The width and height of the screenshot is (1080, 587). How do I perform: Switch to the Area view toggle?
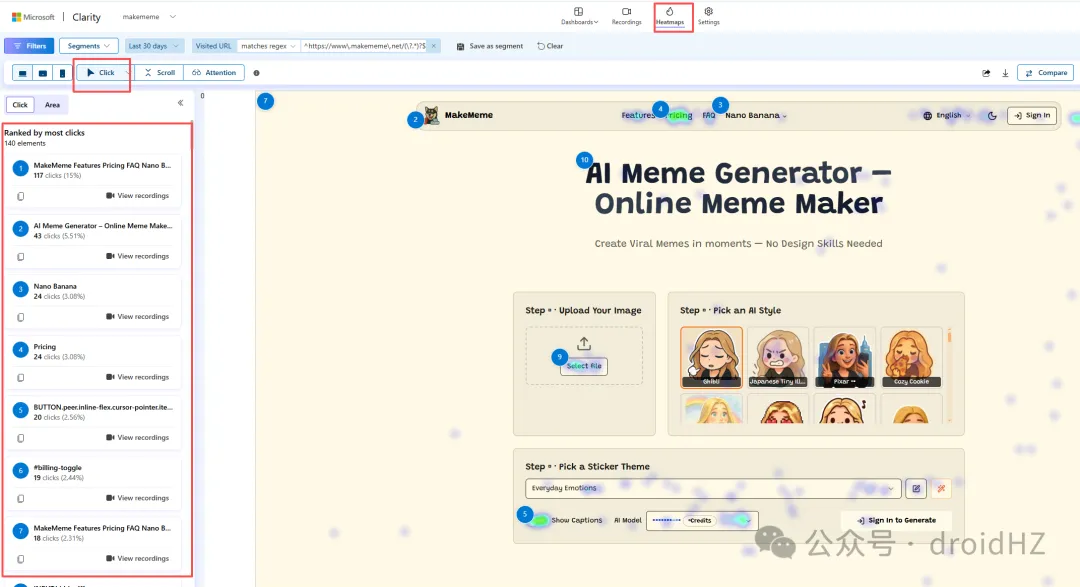coord(52,105)
